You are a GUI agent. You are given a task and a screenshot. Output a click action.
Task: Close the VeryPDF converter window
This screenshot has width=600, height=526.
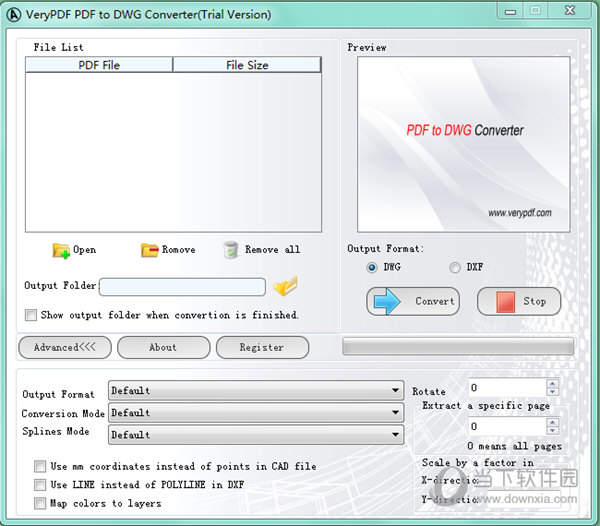click(x=570, y=10)
